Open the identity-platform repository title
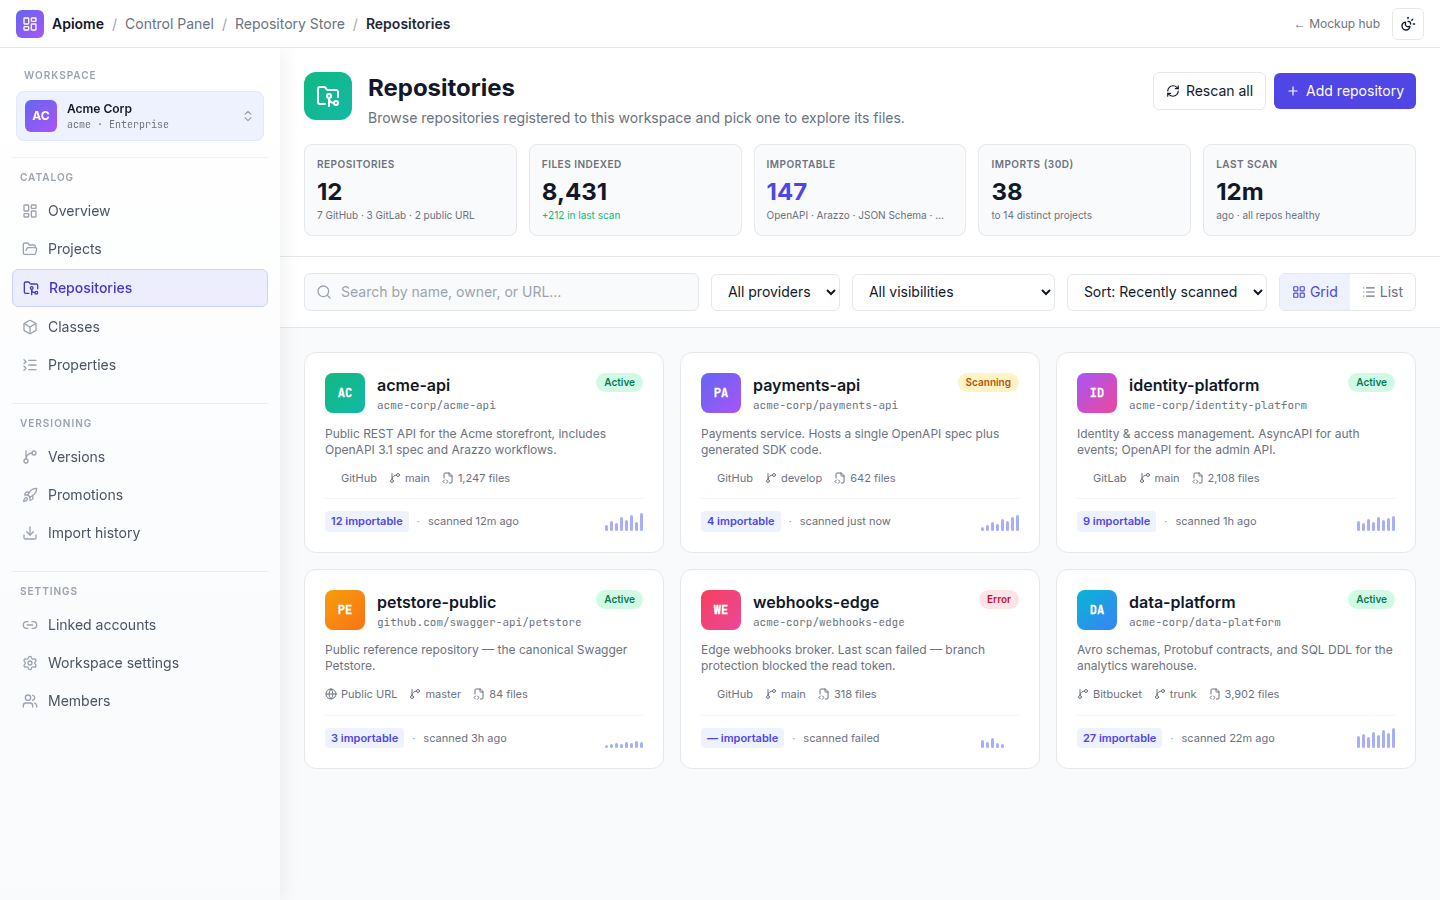The image size is (1440, 900). [x=1194, y=385]
